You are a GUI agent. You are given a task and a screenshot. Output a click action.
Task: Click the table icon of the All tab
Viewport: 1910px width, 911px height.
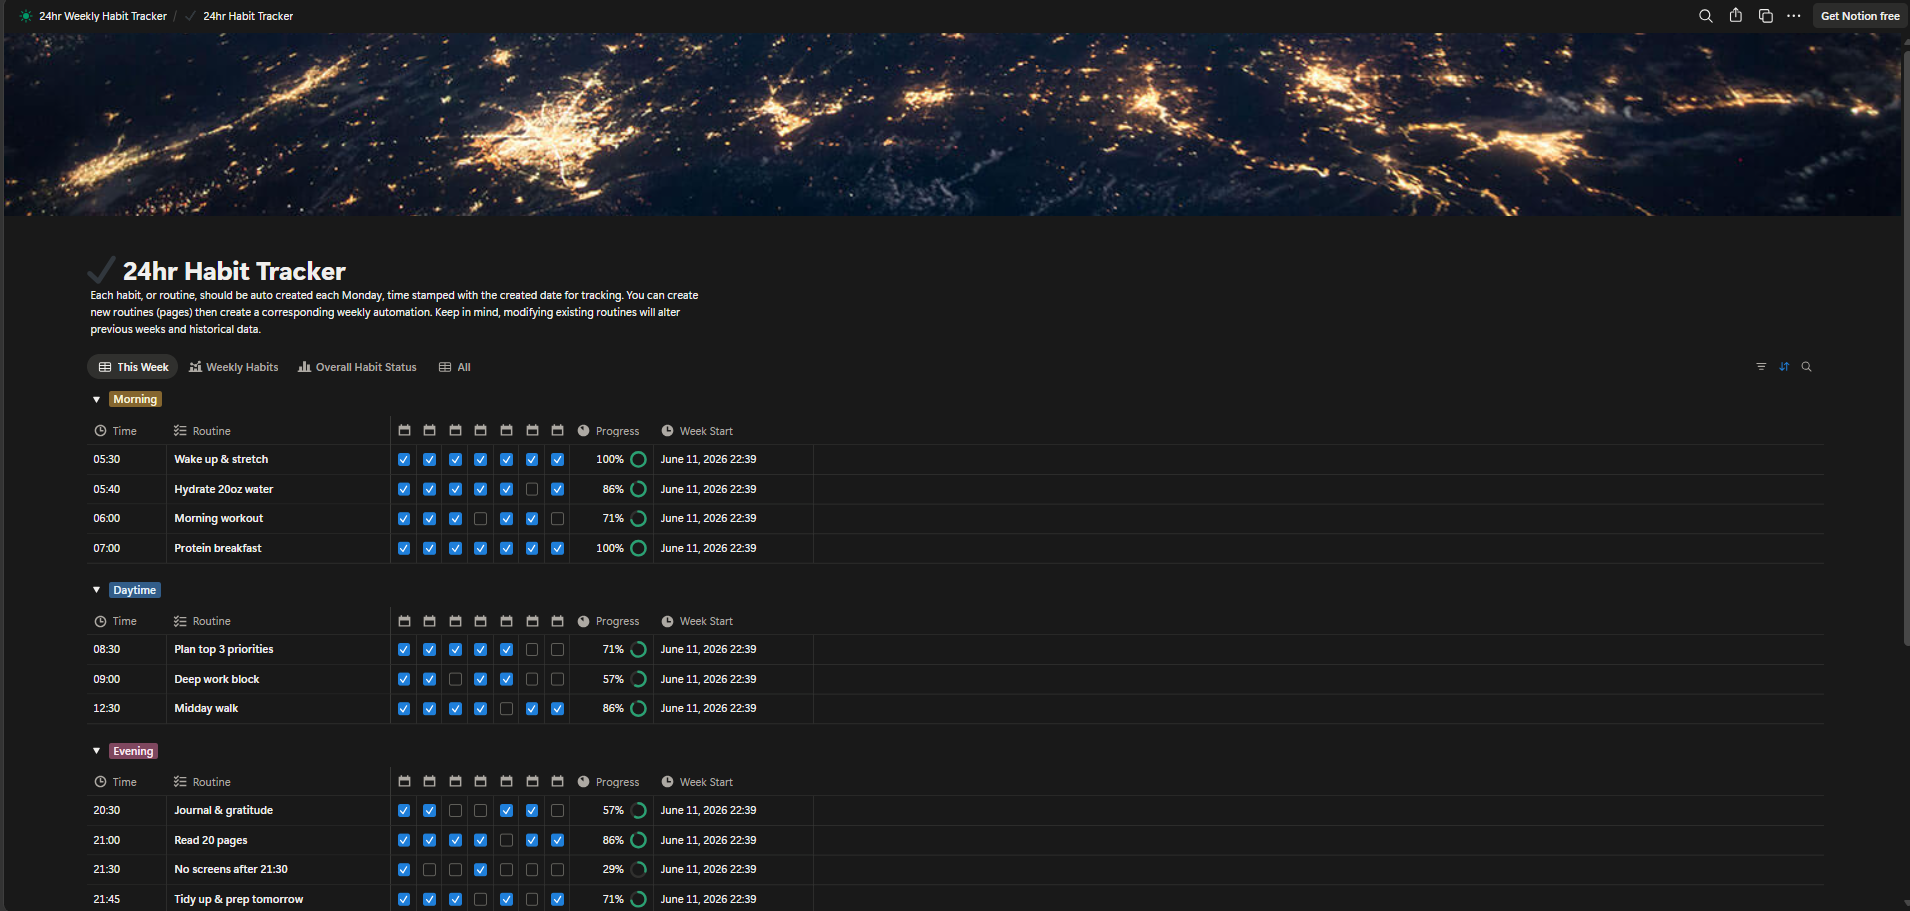tap(445, 367)
